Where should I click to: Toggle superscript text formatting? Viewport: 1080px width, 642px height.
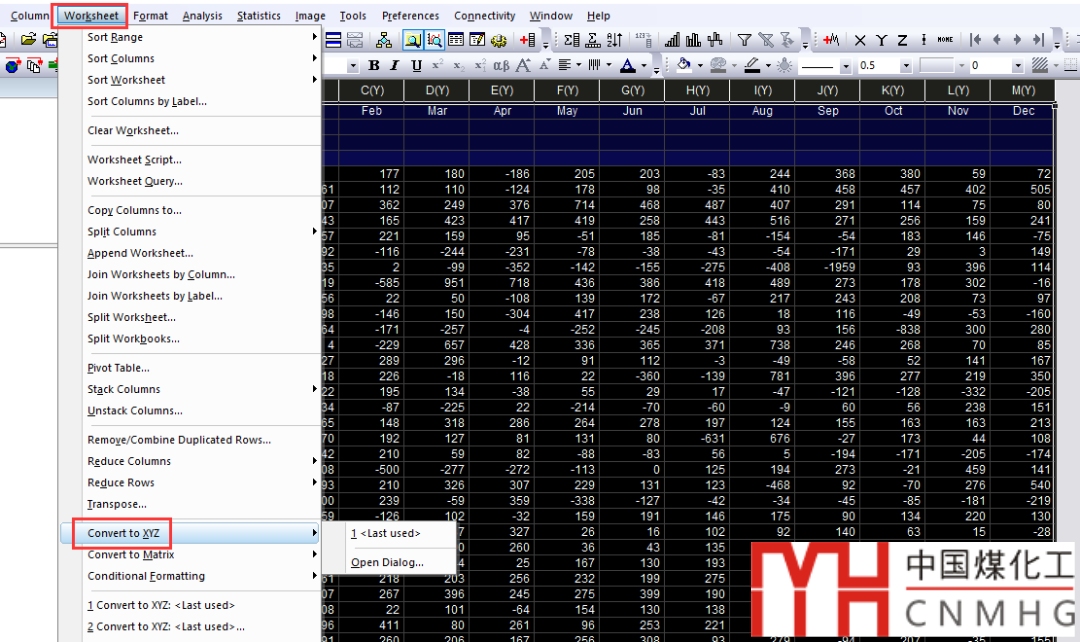[x=437, y=66]
